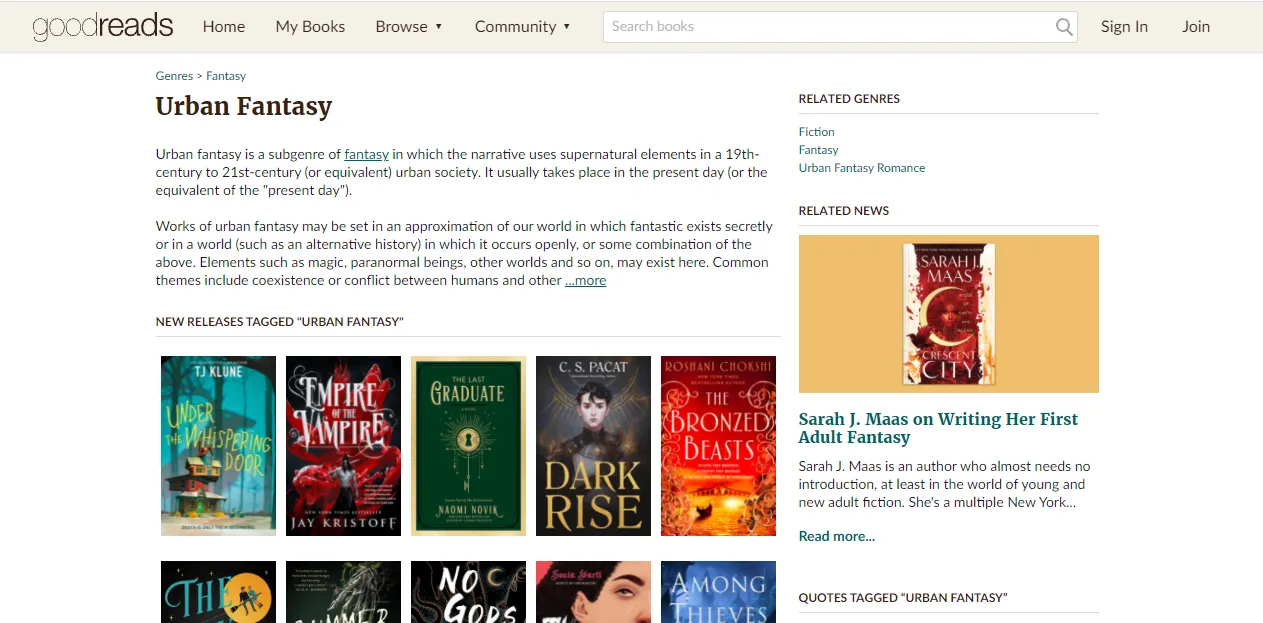1263x623 pixels.
Task: Open Urban Fantasy Romance genre
Action: [862, 168]
